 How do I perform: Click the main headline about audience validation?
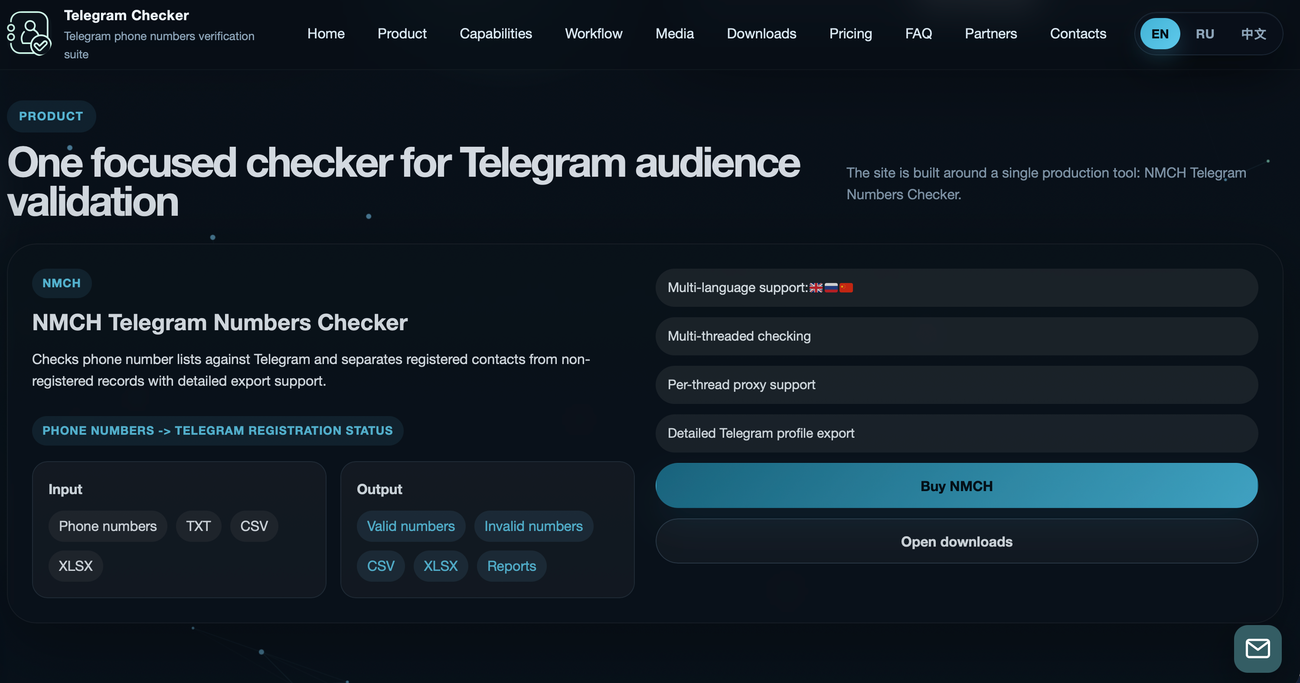(403, 182)
